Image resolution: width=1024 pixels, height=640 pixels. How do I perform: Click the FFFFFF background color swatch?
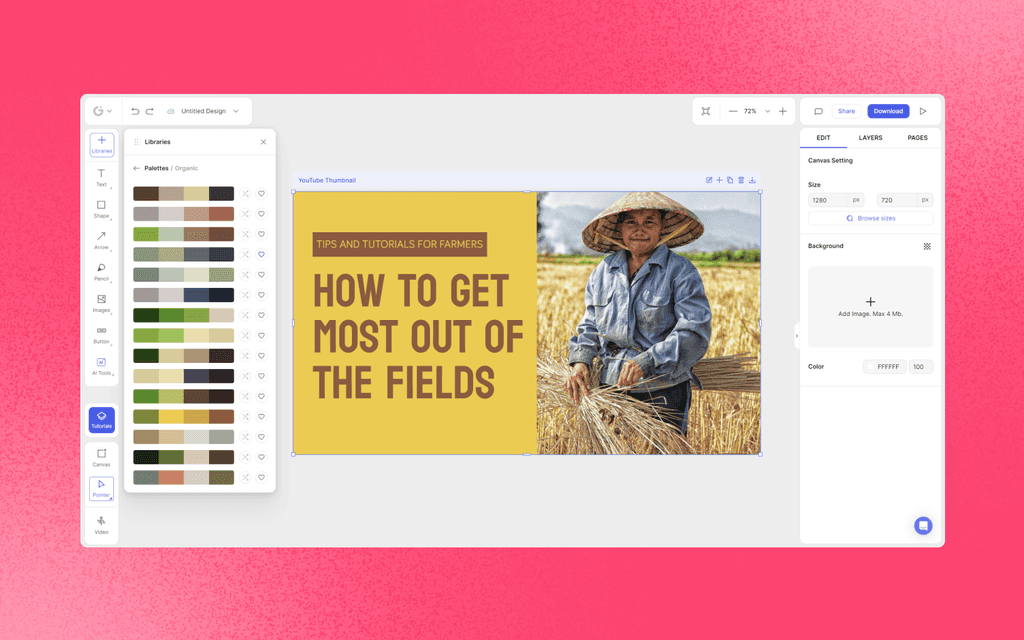point(886,367)
